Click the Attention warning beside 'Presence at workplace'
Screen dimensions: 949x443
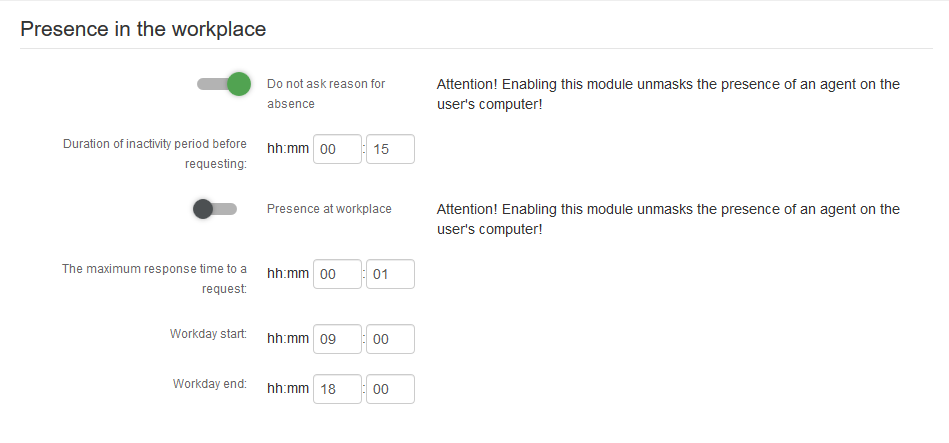tap(668, 219)
